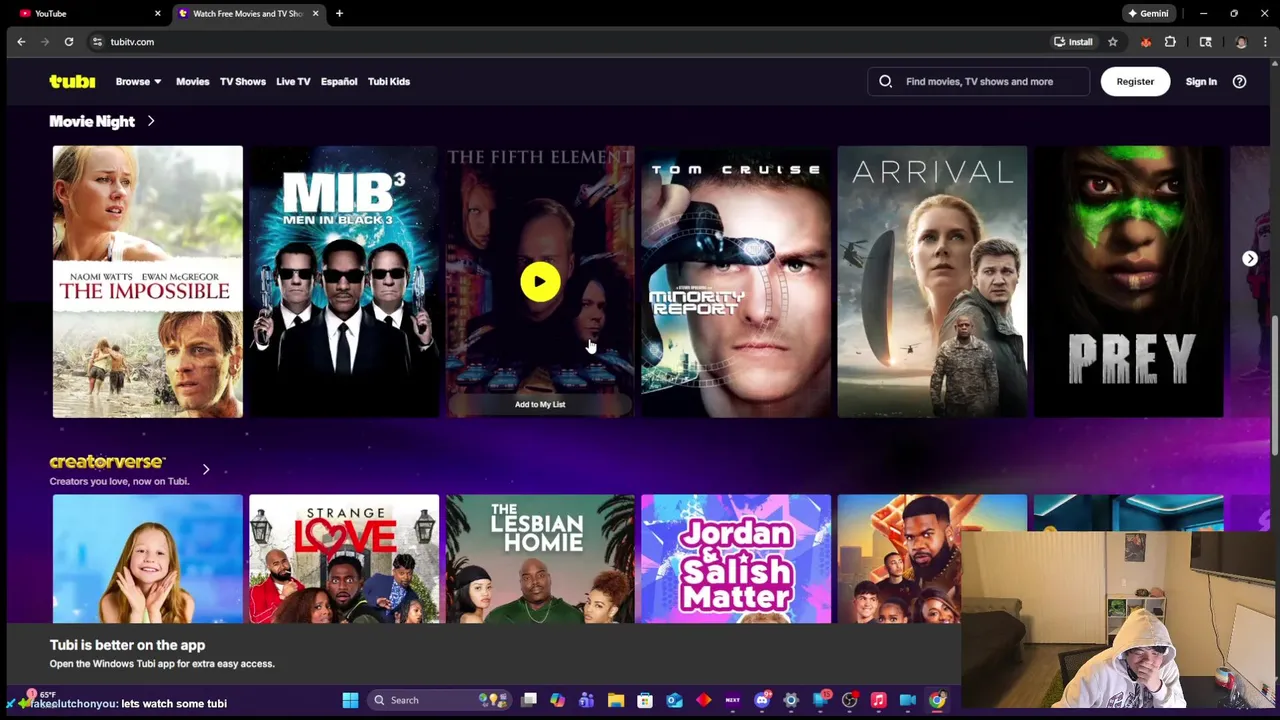1280x720 pixels.
Task: Open the Chrome profile avatar
Action: click(1241, 42)
